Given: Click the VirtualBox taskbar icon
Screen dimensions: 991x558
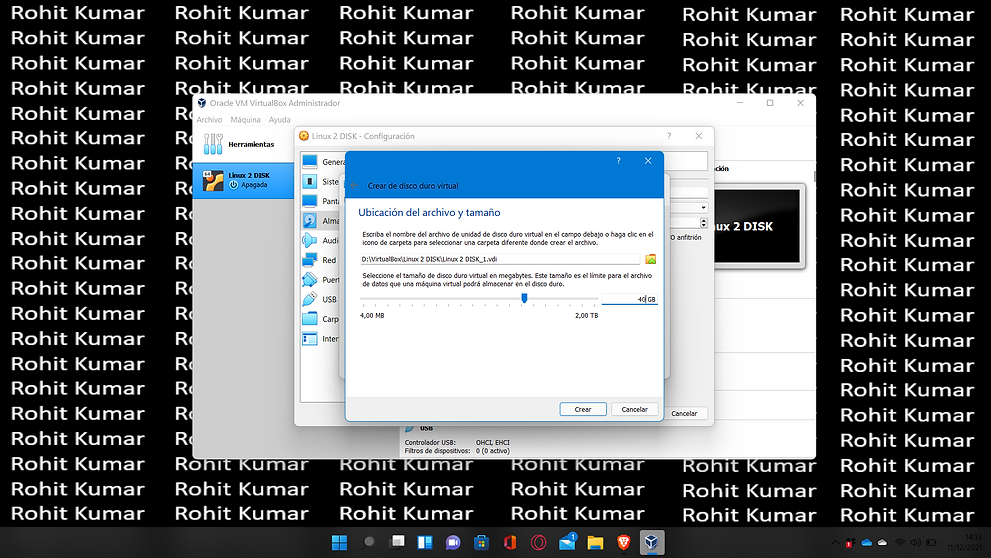Looking at the screenshot, I should tap(652, 542).
